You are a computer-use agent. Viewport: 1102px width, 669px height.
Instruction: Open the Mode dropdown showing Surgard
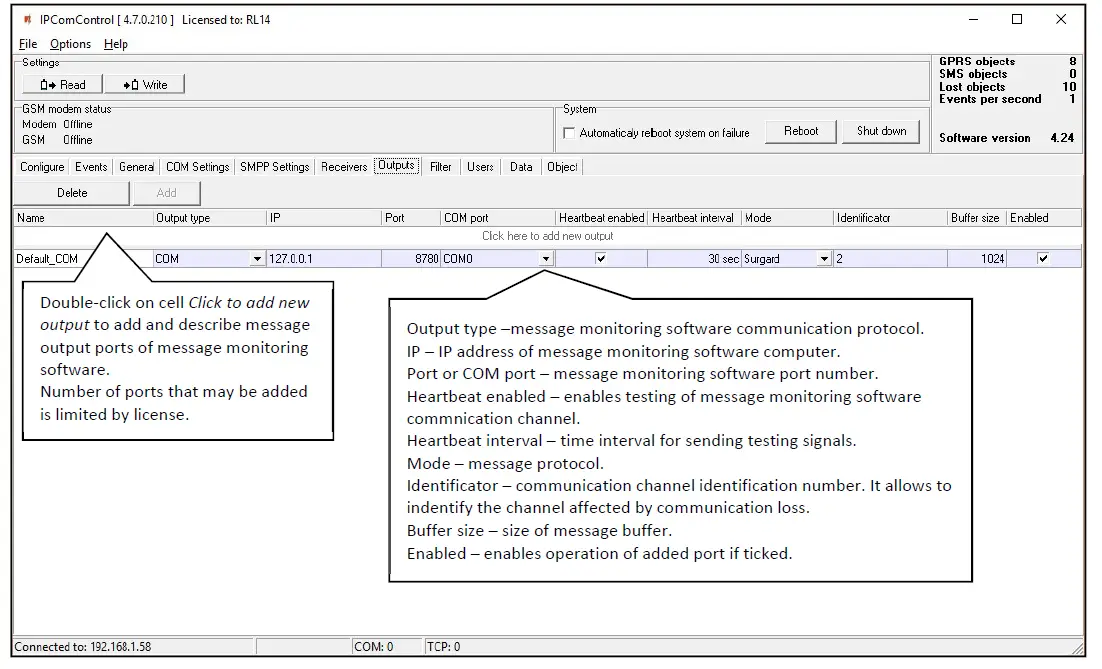tap(825, 258)
